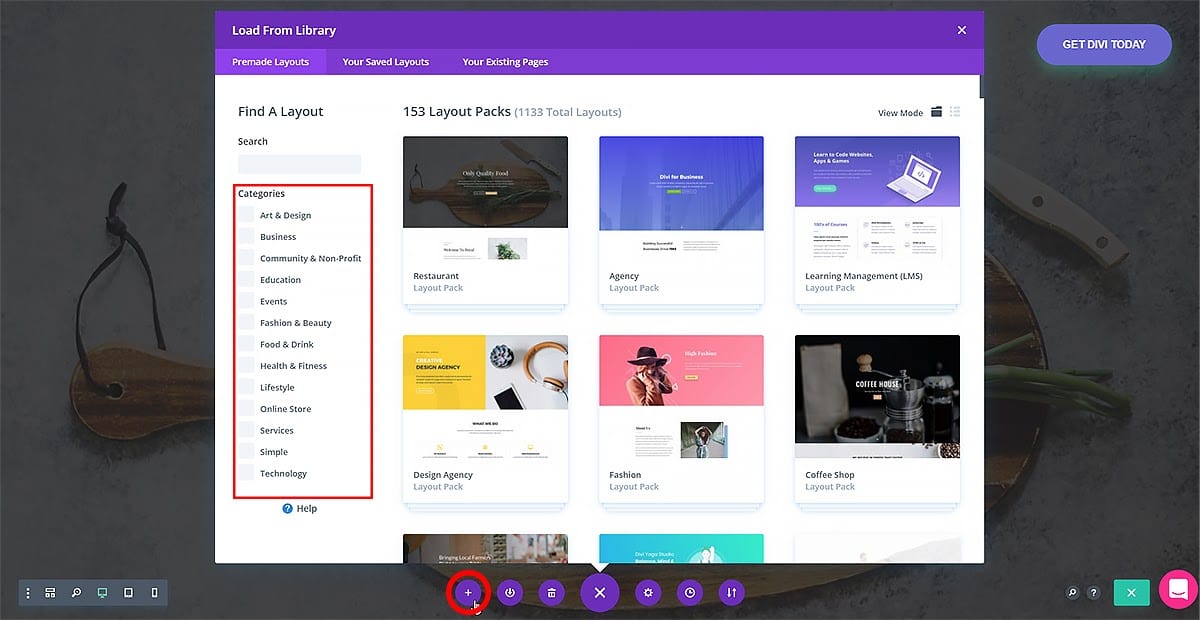Open builder three-dot options menu

[28, 593]
